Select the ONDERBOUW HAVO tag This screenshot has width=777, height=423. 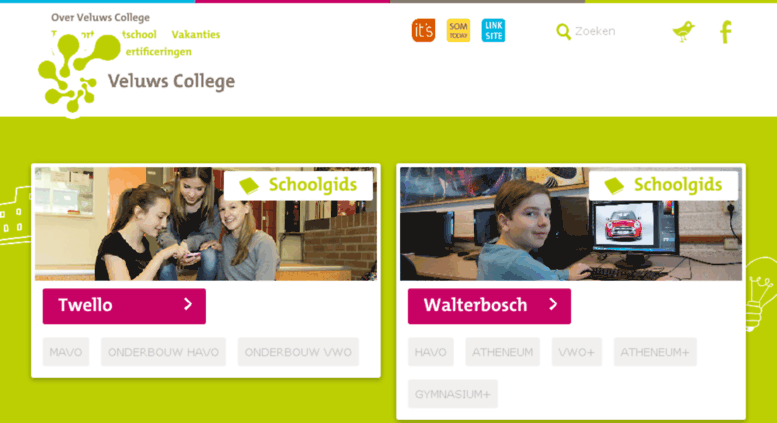tap(164, 352)
